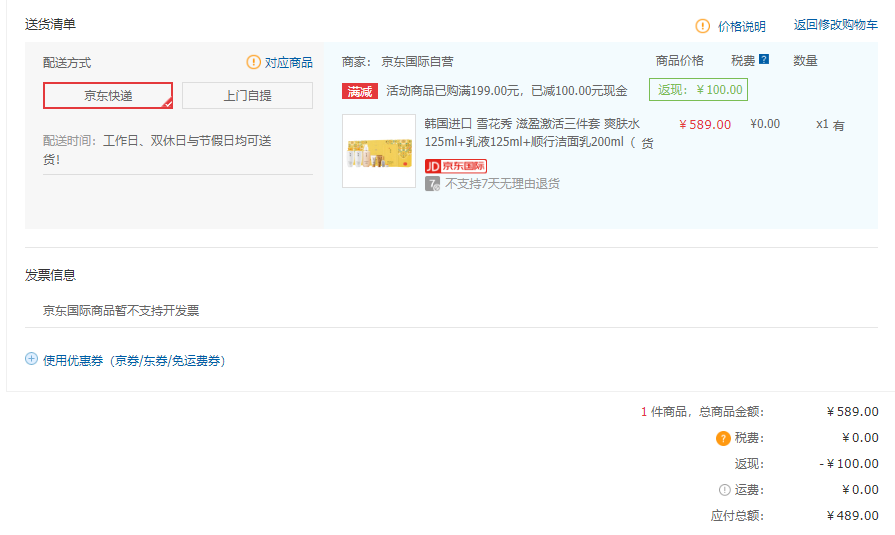Click 京东国际商品暂不支持开发票 notice

tap(121, 311)
